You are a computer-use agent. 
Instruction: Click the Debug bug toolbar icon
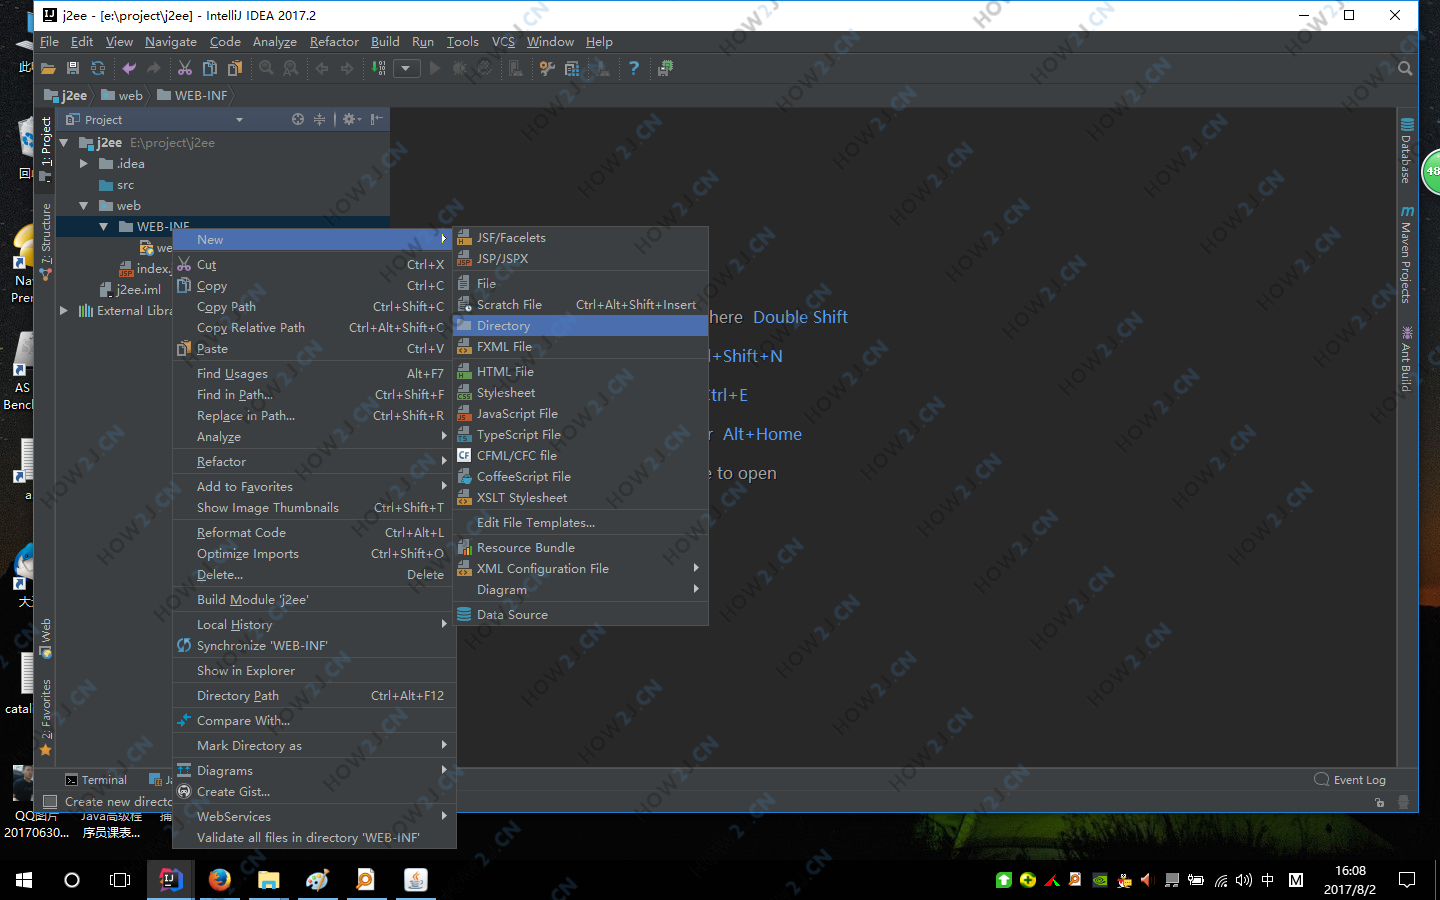(460, 69)
